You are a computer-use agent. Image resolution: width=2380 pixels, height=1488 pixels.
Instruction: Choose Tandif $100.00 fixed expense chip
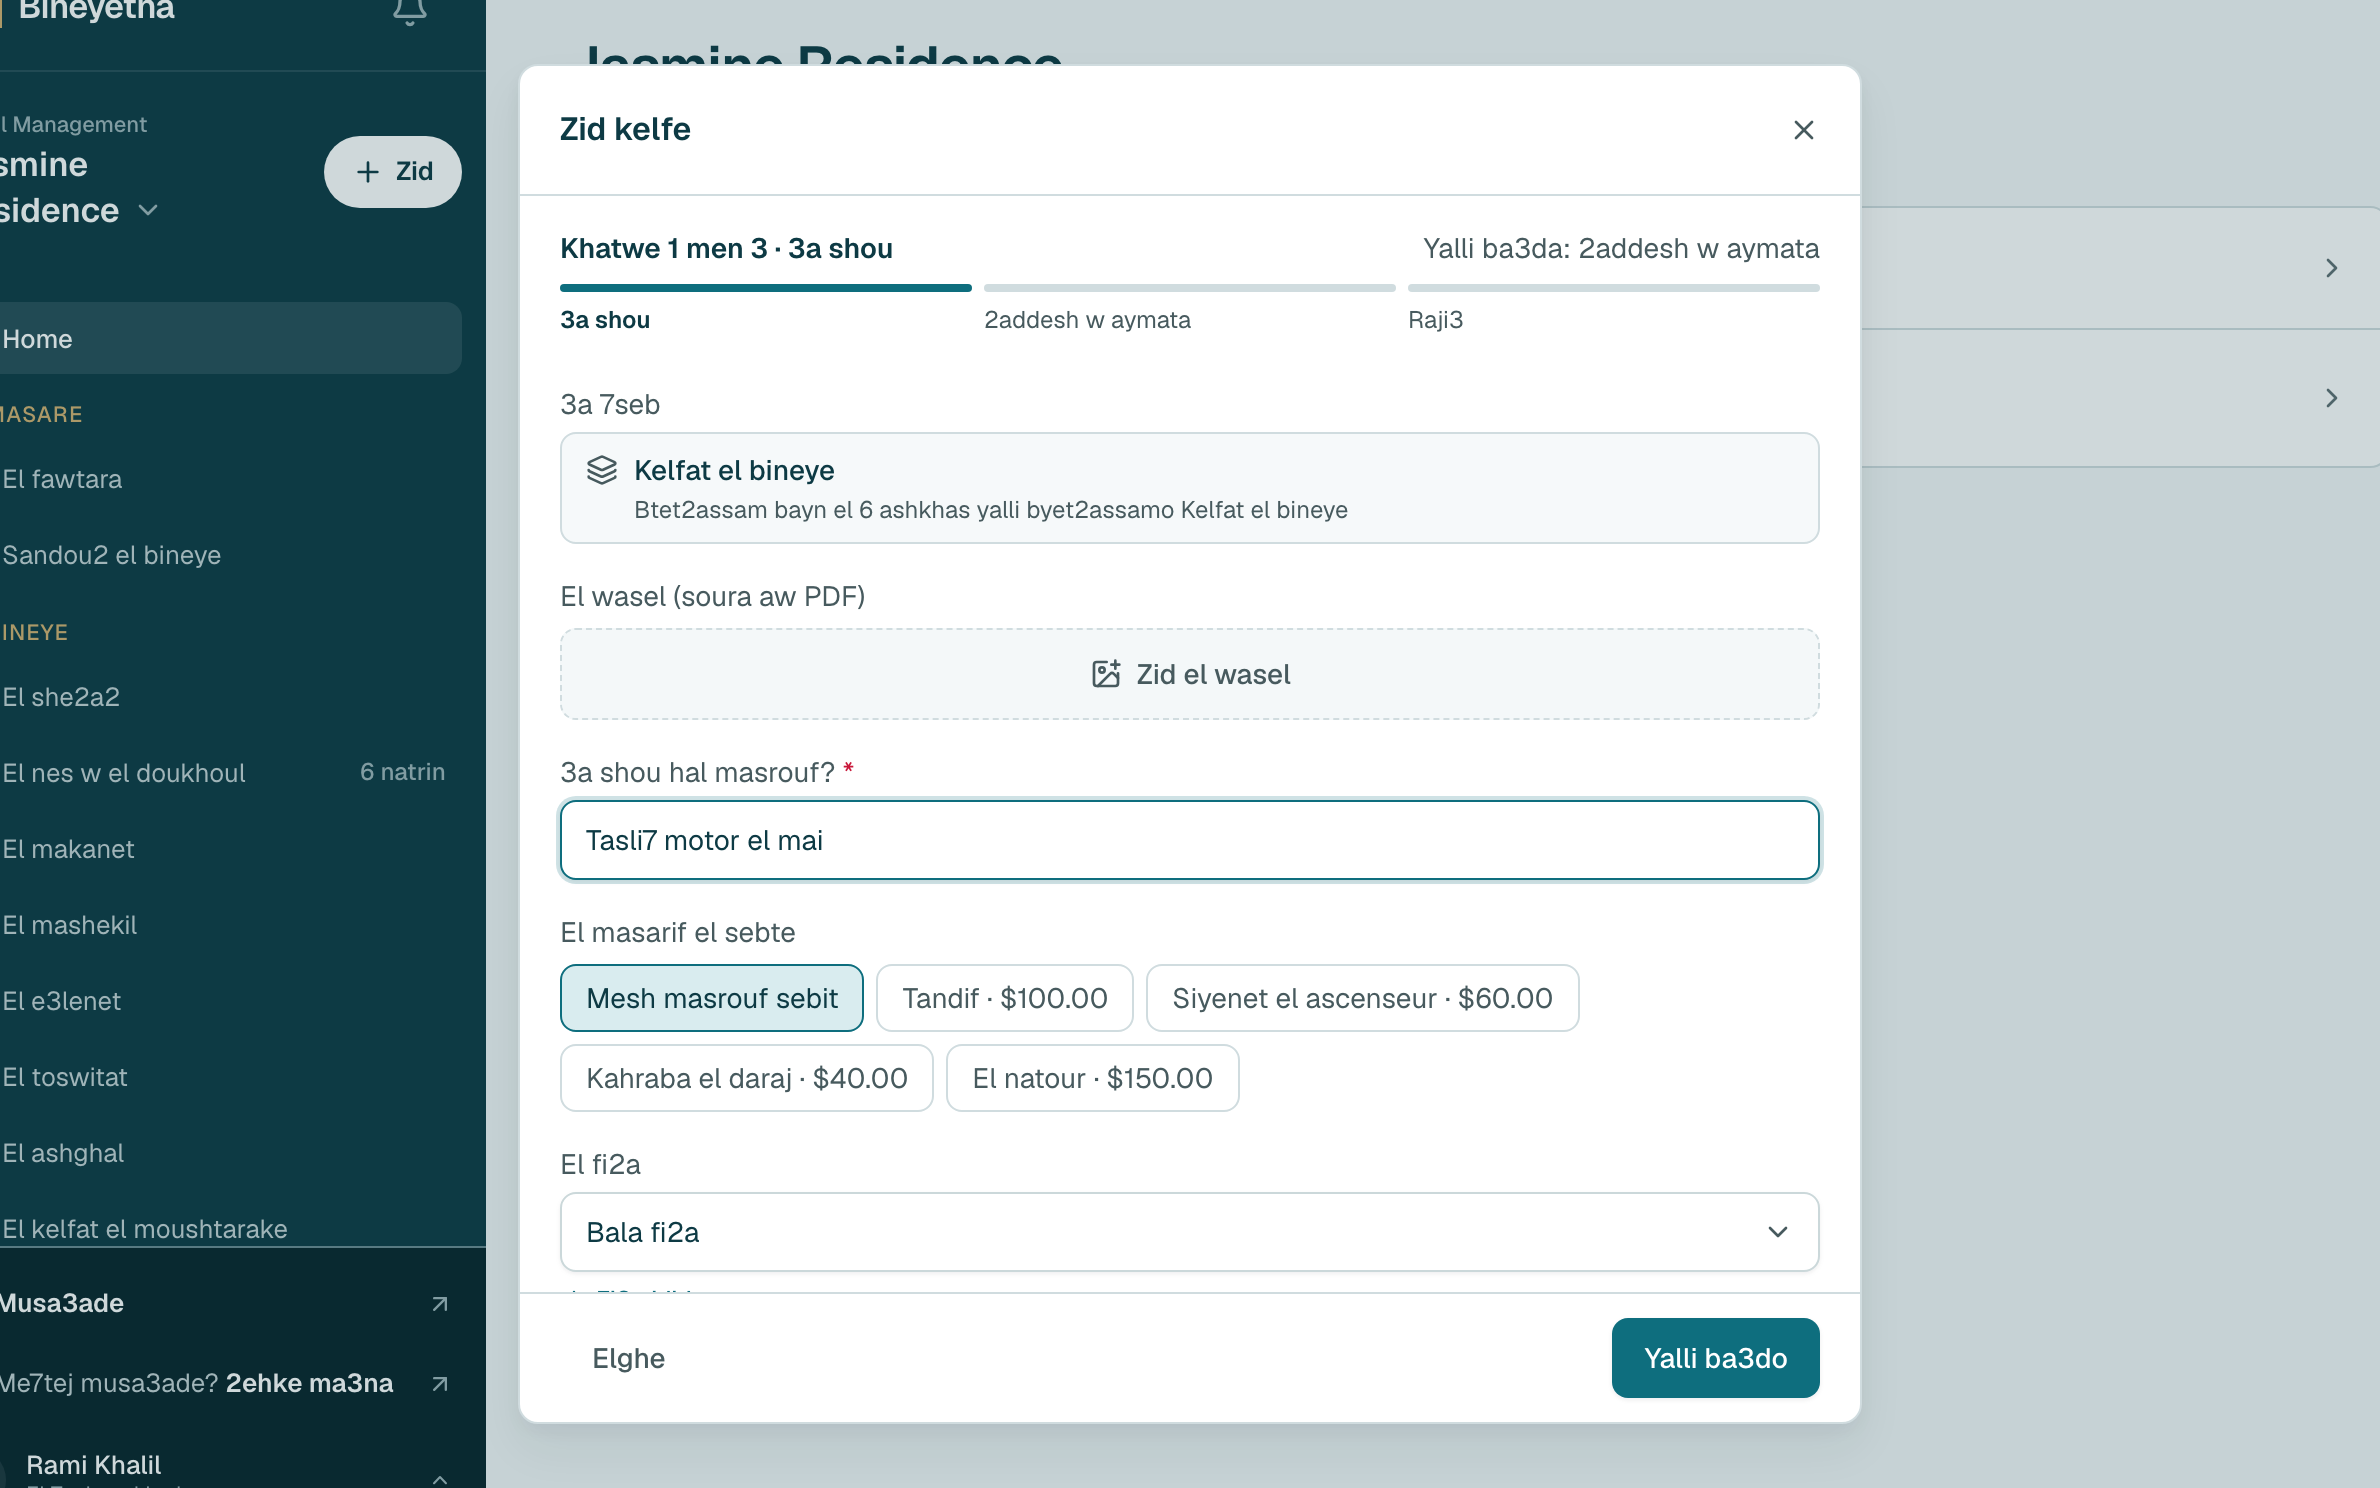point(1005,998)
